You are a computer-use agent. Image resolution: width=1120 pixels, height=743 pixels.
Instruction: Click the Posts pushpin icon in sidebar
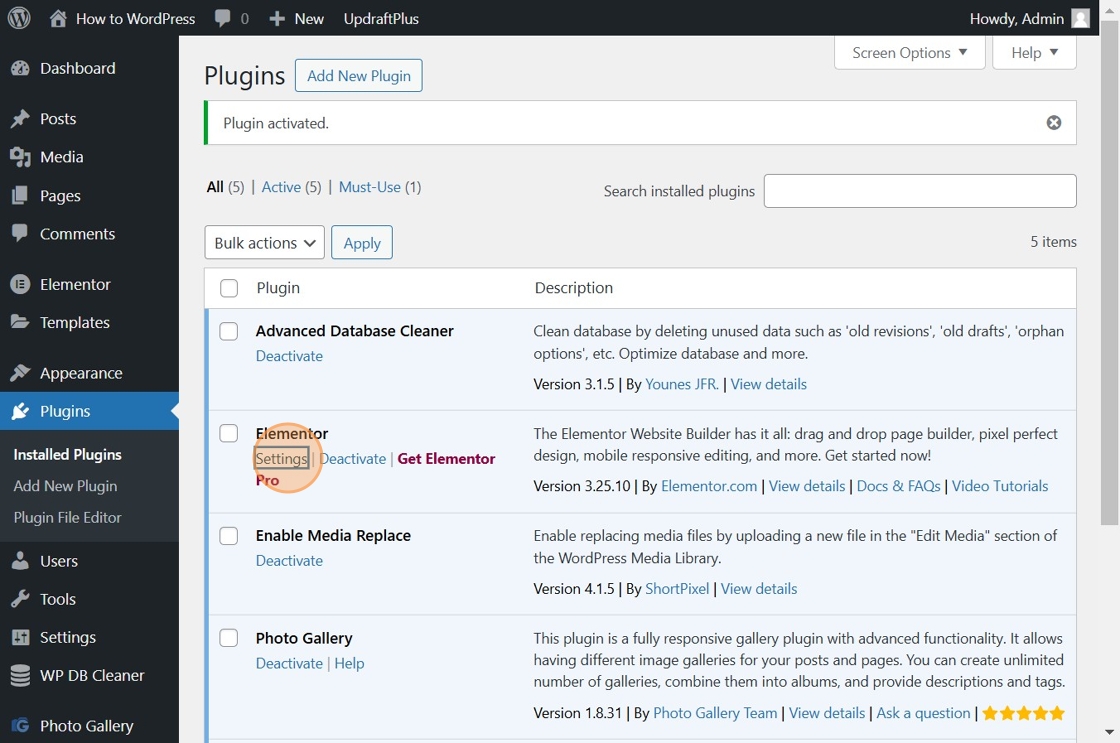point(20,119)
